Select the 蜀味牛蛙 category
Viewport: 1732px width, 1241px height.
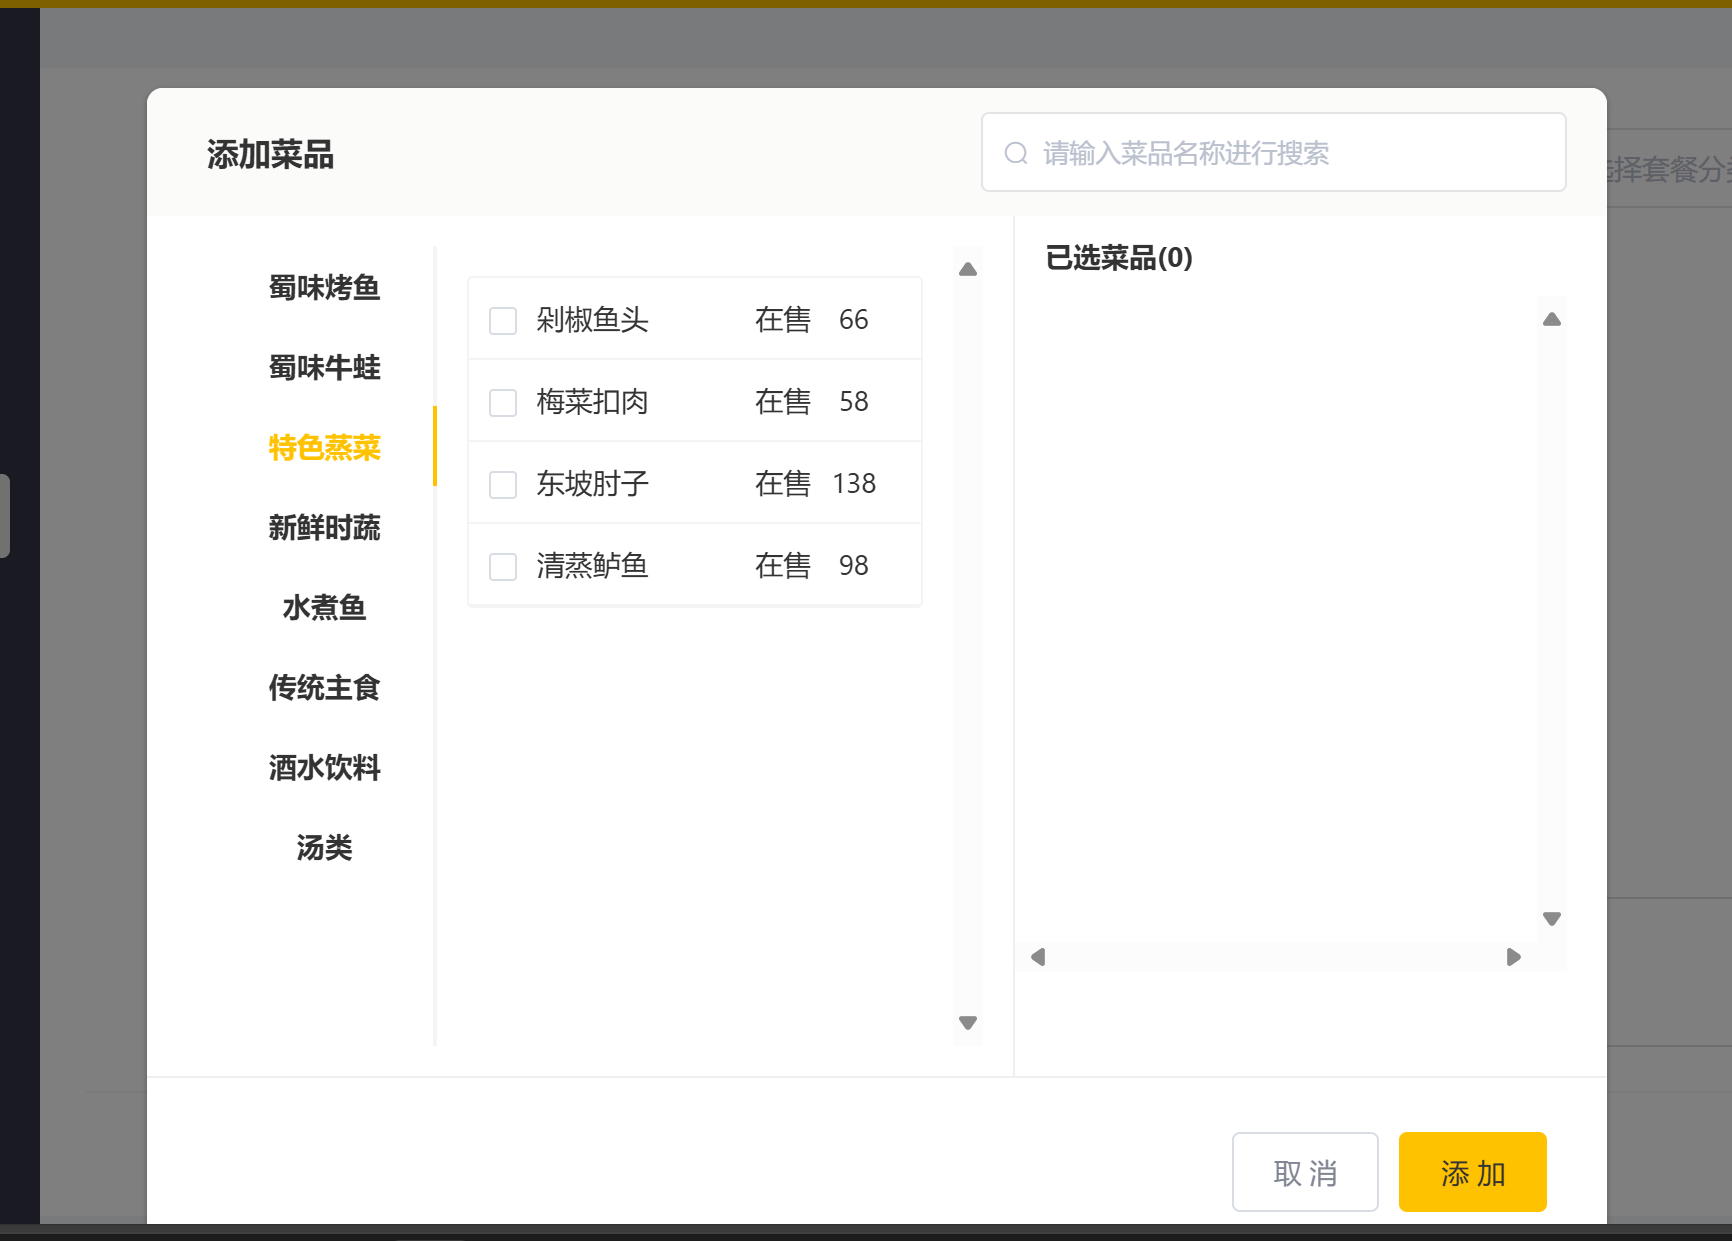tap(324, 367)
